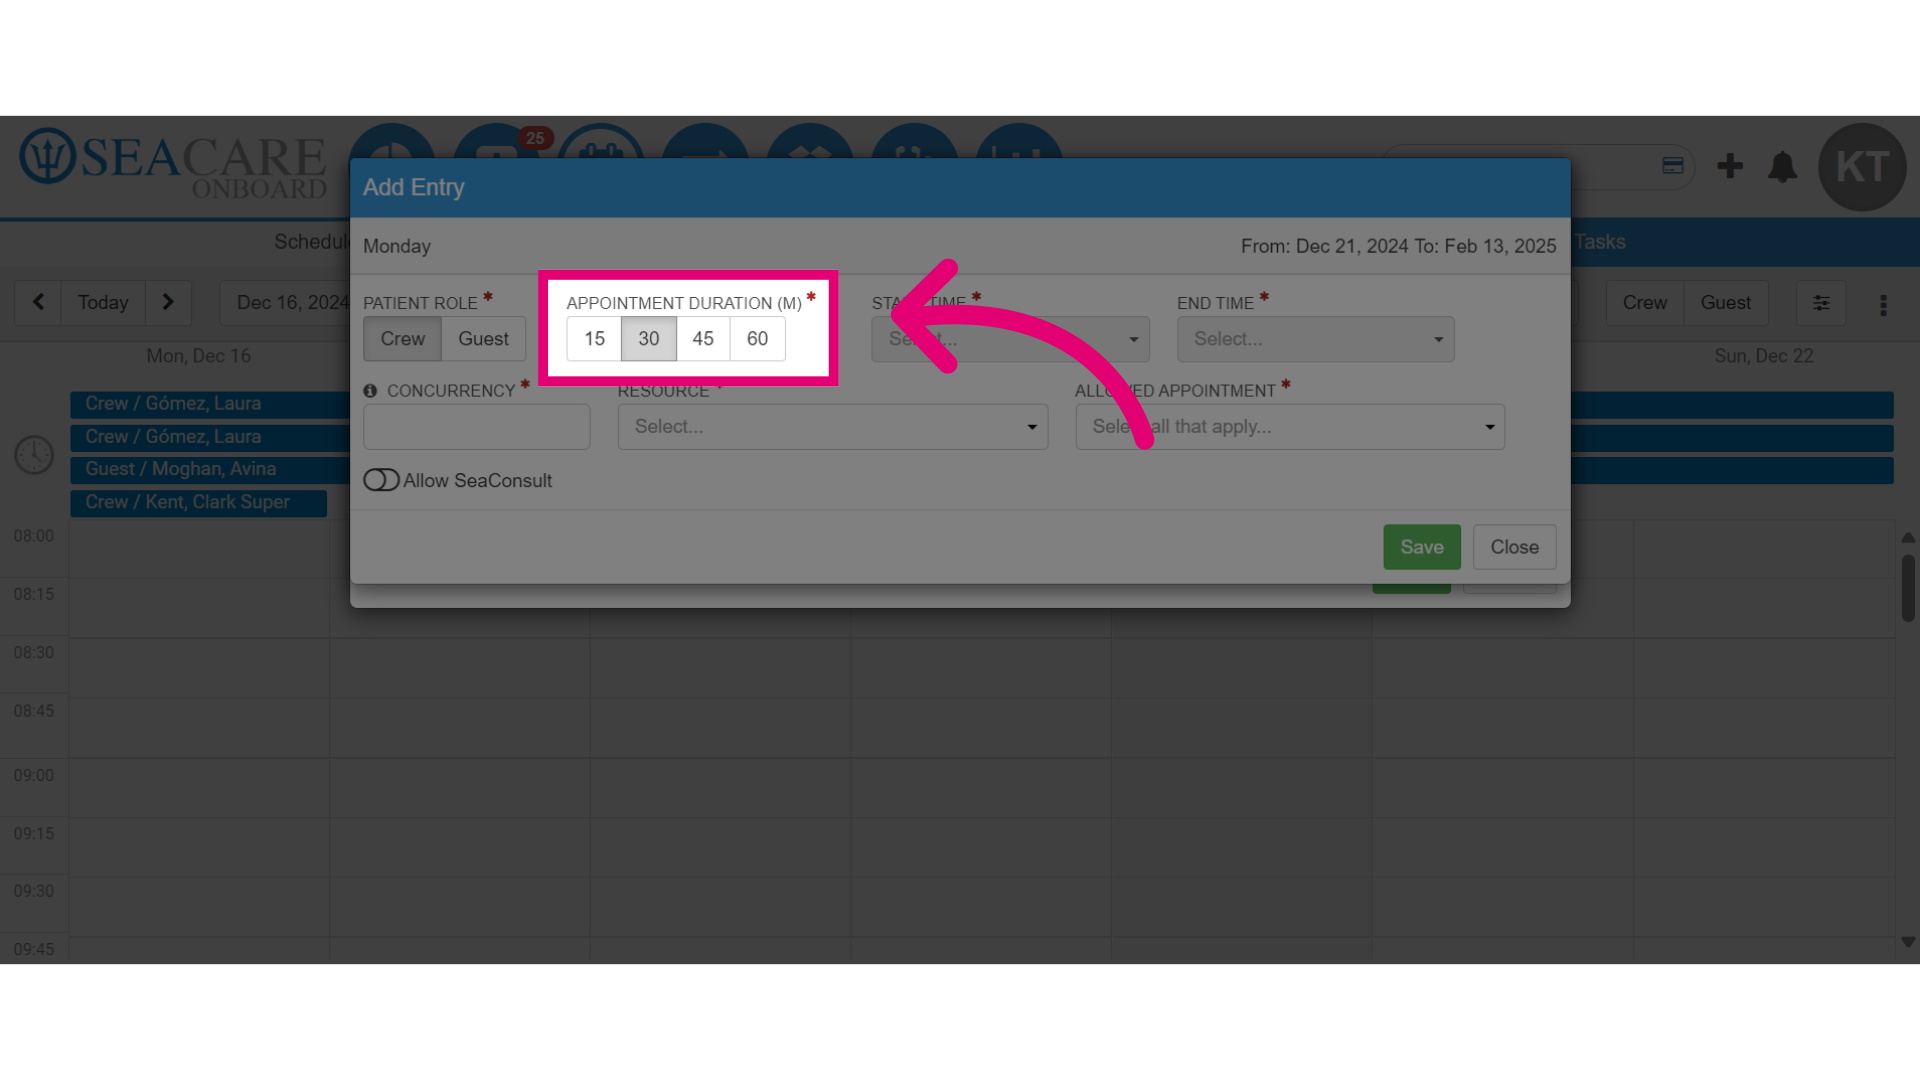Go to previous week with left chevron
Image resolution: width=1920 pixels, height=1080 pixels.
(x=38, y=302)
